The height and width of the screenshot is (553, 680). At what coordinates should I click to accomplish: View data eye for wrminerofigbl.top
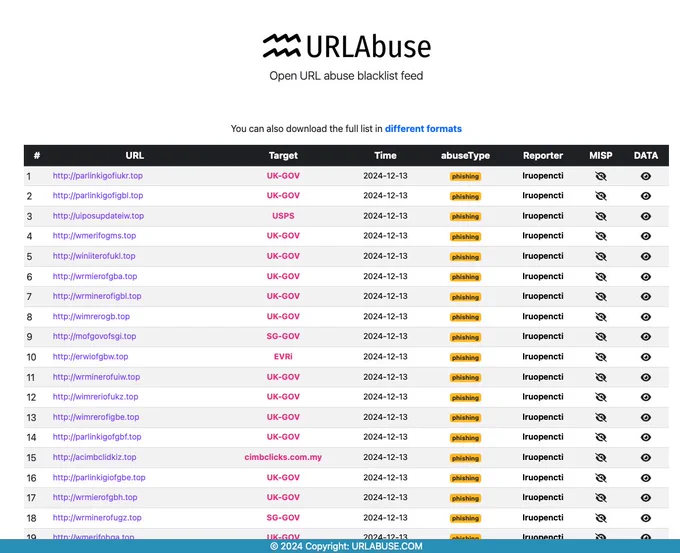tap(646, 297)
